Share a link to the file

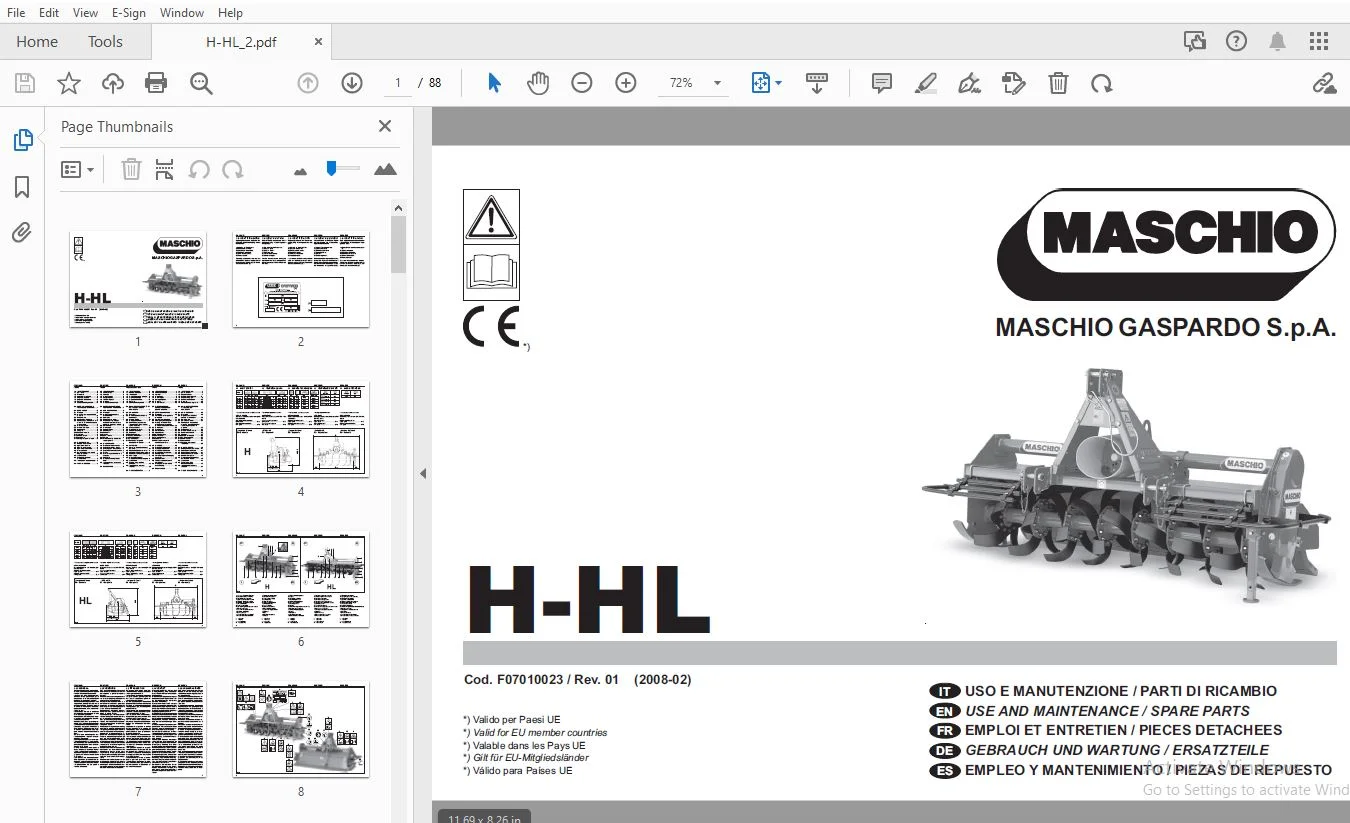point(1324,83)
